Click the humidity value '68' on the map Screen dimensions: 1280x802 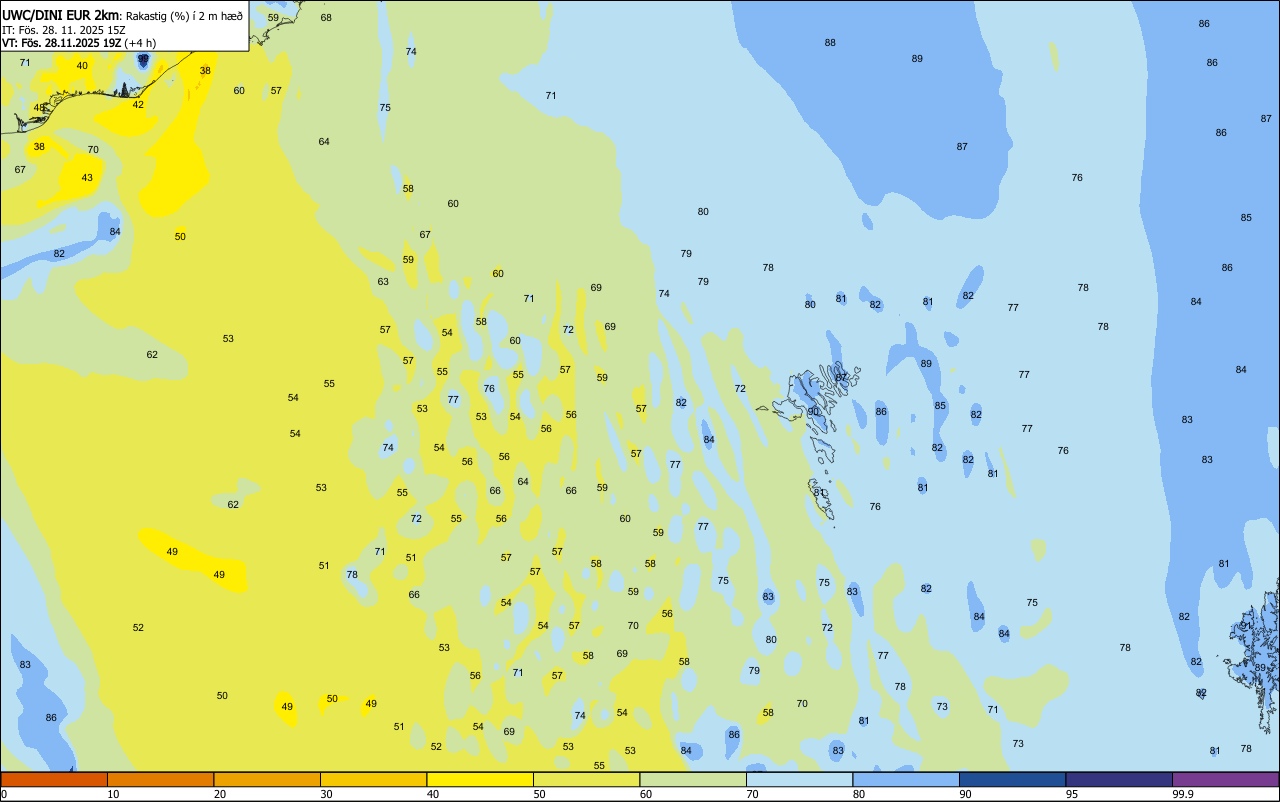click(326, 18)
